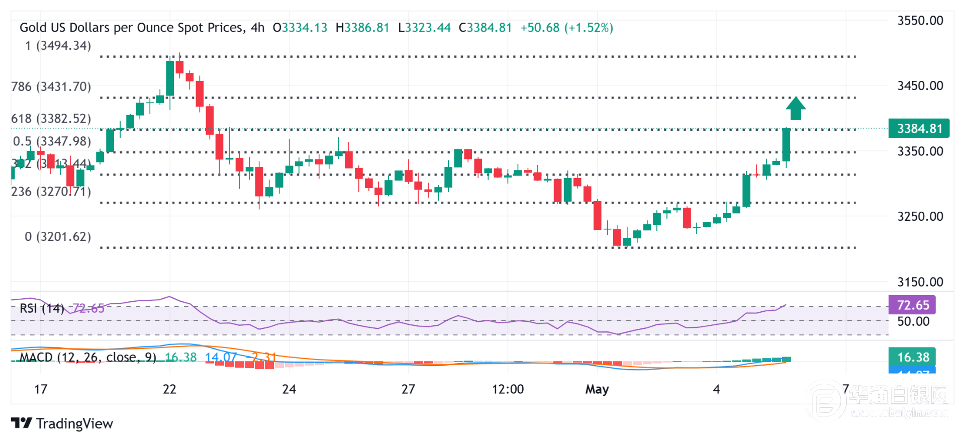The height and width of the screenshot is (438, 964).
Task: Click the May label on the time axis
Action: pyautogui.click(x=598, y=388)
